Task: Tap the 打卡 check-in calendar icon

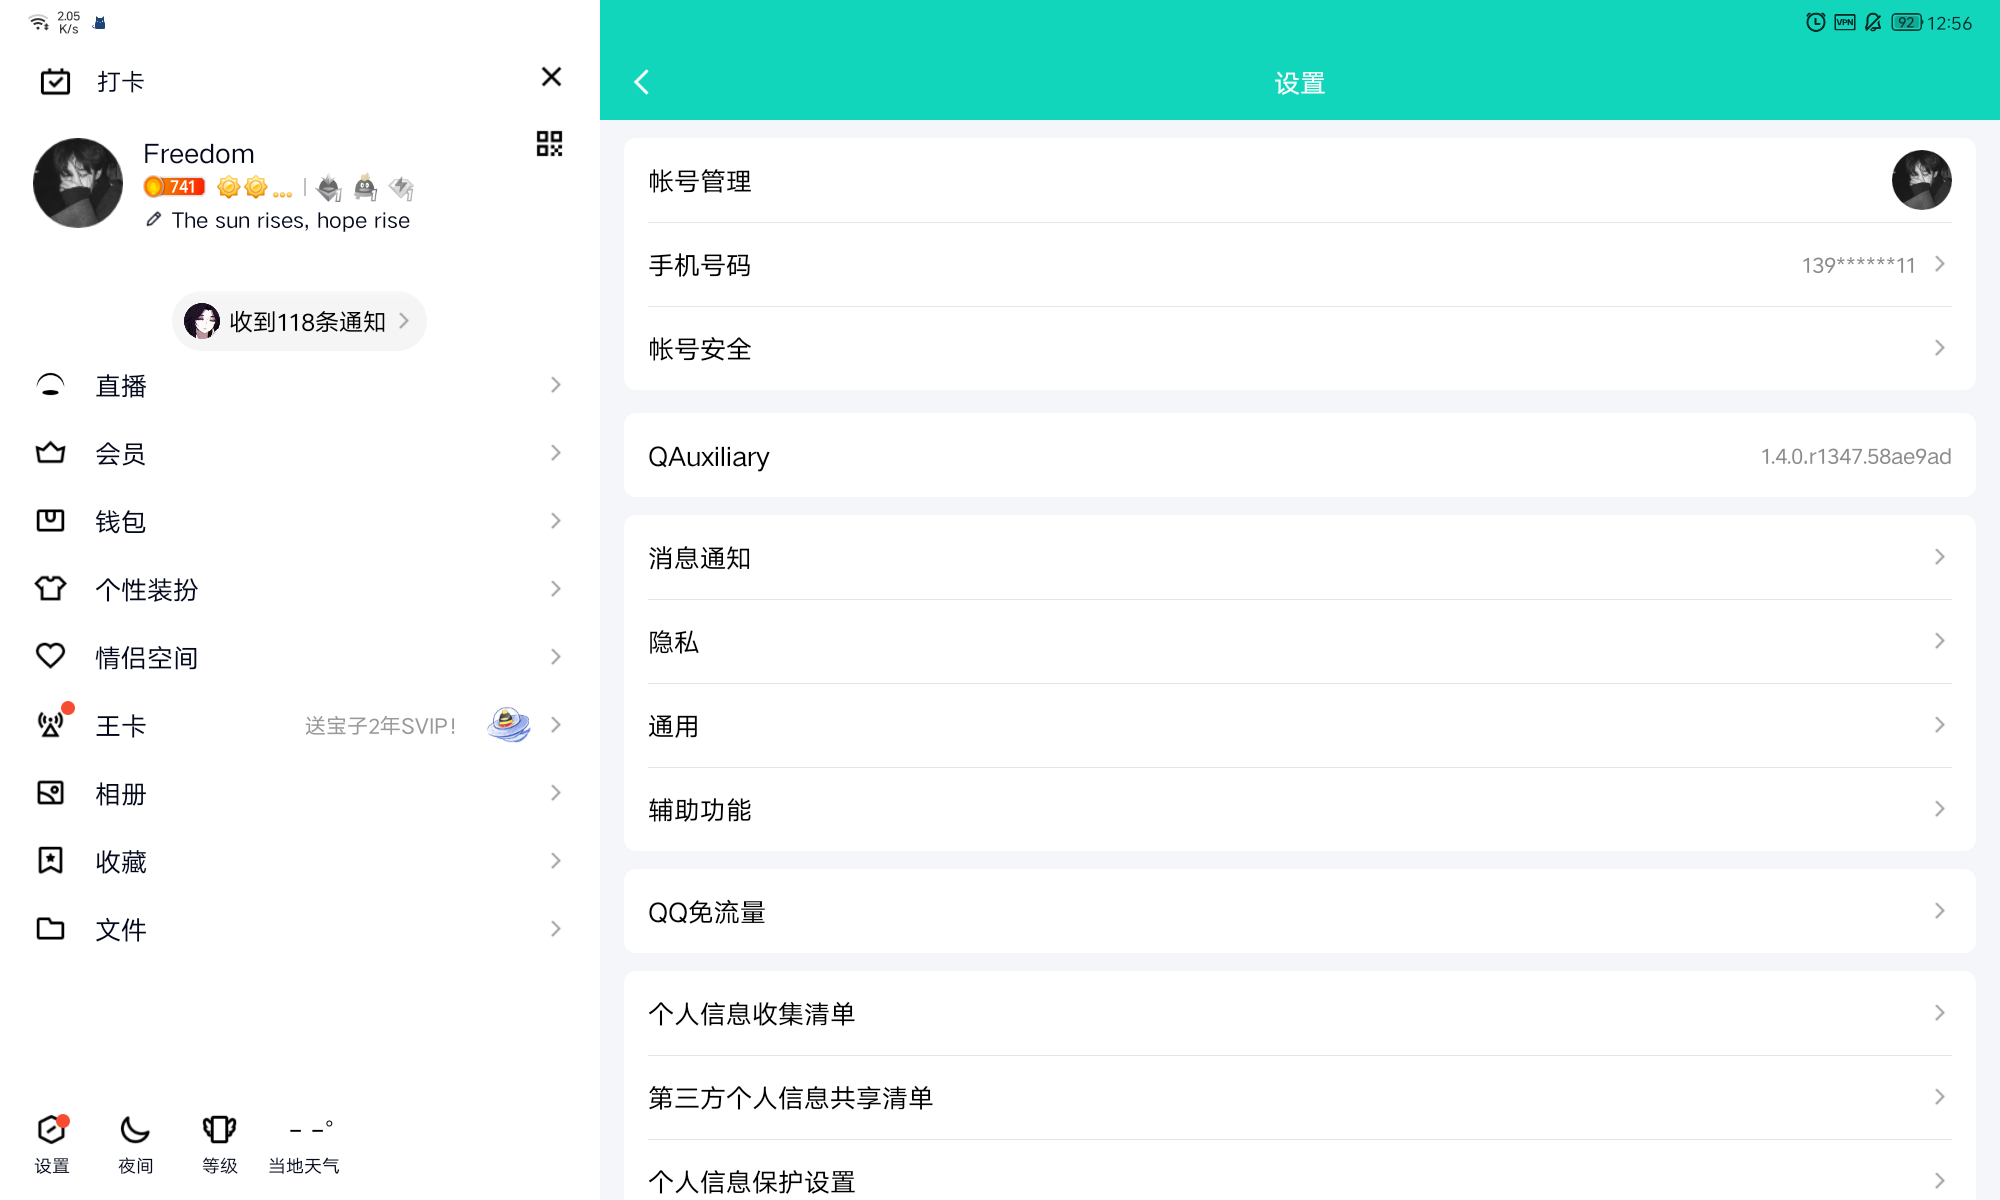Action: (x=56, y=81)
